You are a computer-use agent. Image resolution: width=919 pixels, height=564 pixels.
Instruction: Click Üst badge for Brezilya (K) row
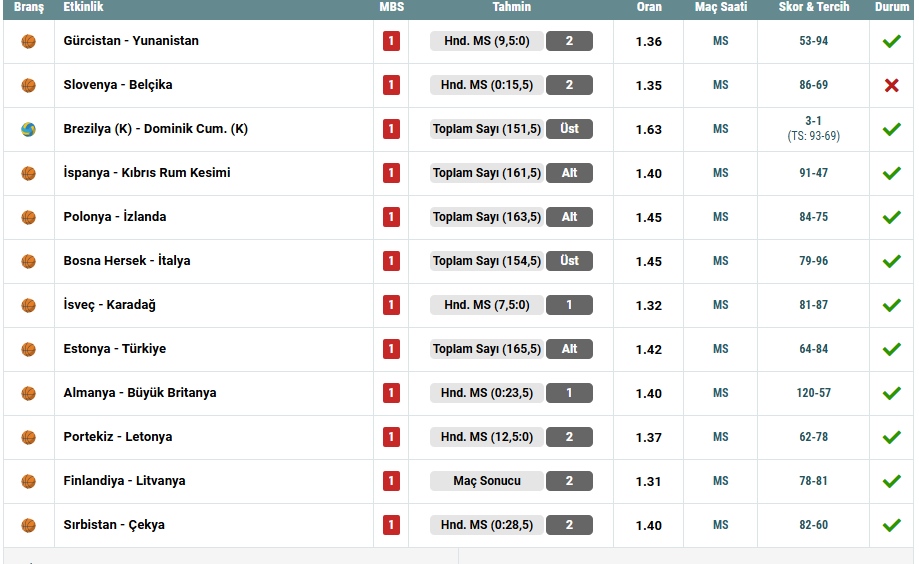[569, 129]
